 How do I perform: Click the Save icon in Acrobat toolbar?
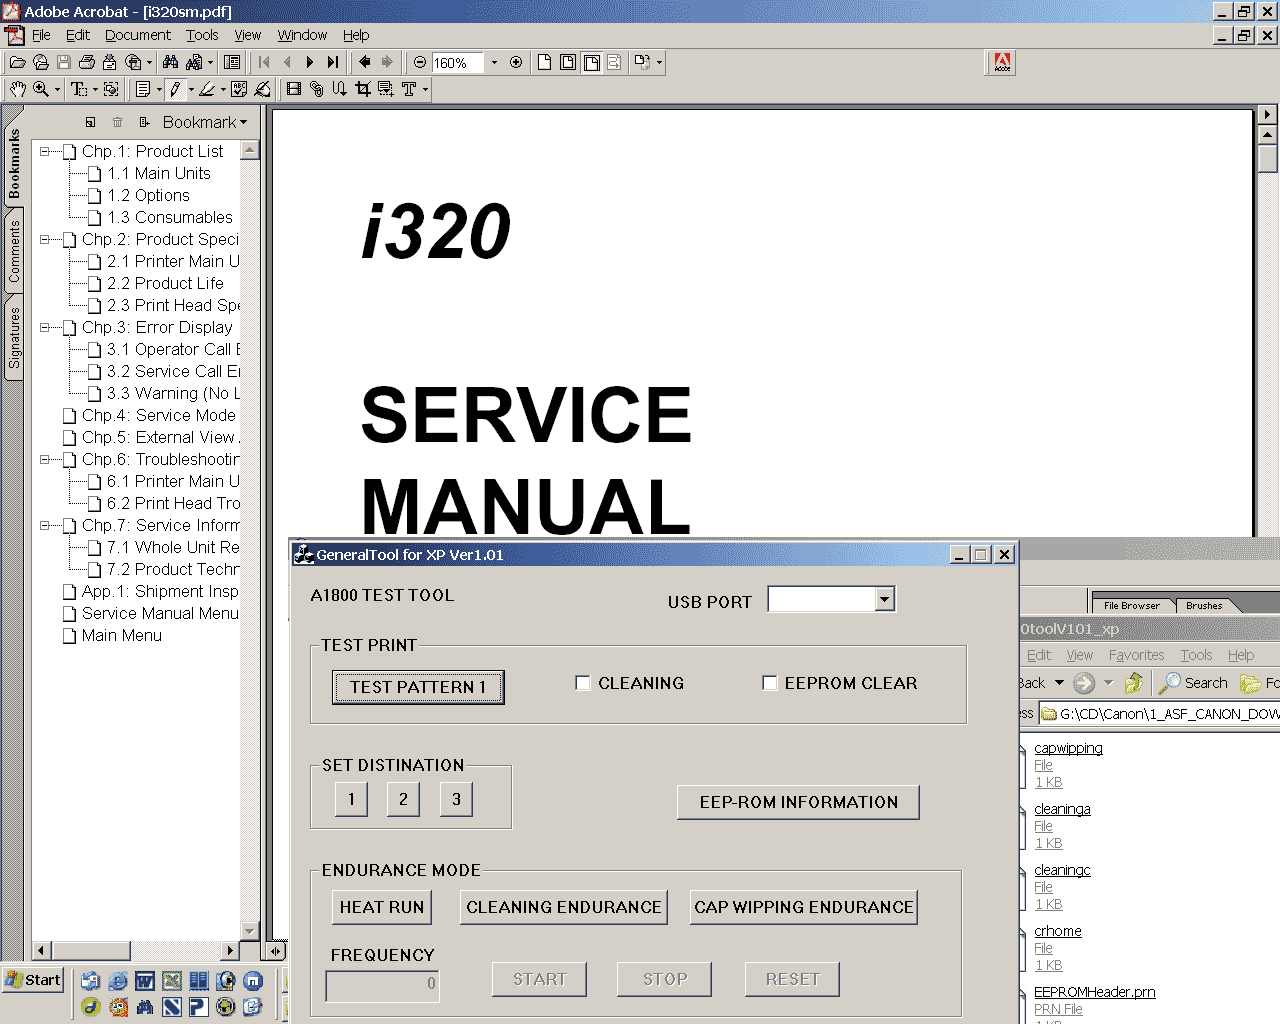[64, 62]
